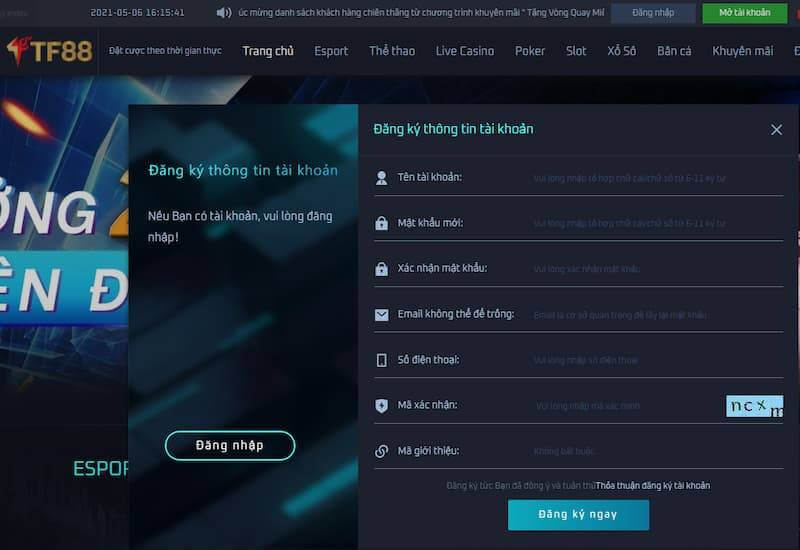
Task: Open Thỏa thuận đăng ký tài khoản link
Action: click(x=652, y=485)
